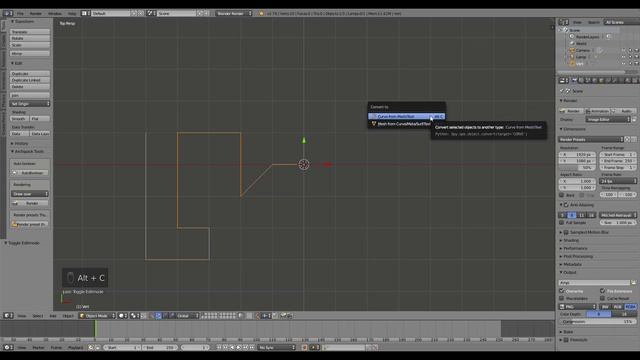Open the Render Presets dropdown

(x=591, y=140)
